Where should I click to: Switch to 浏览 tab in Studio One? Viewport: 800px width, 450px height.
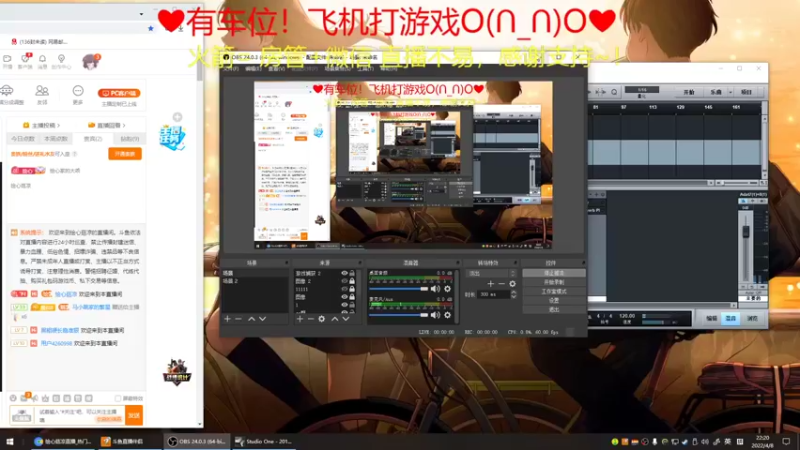click(752, 318)
